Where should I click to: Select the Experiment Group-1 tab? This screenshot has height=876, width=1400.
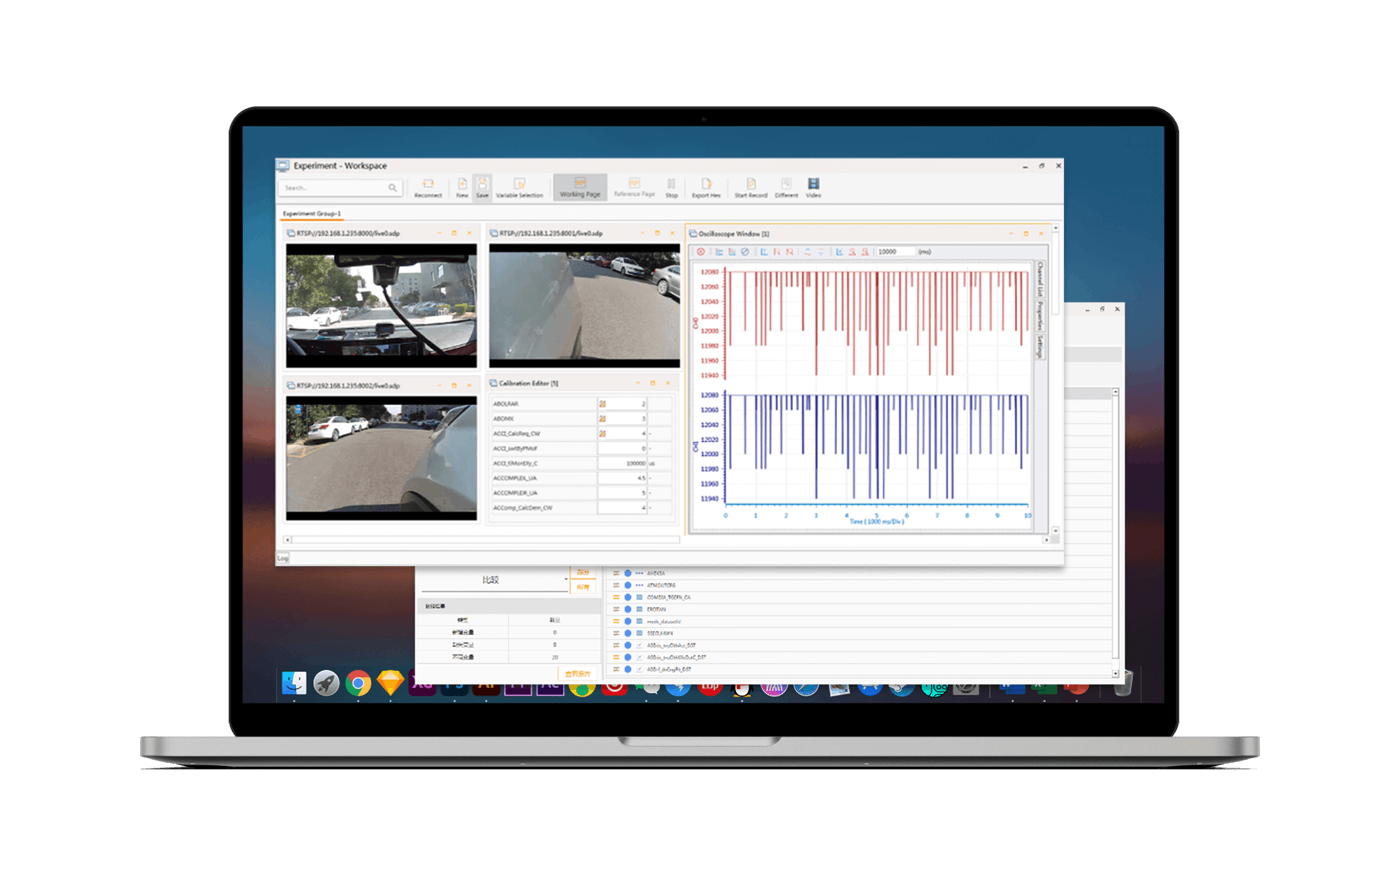(311, 213)
